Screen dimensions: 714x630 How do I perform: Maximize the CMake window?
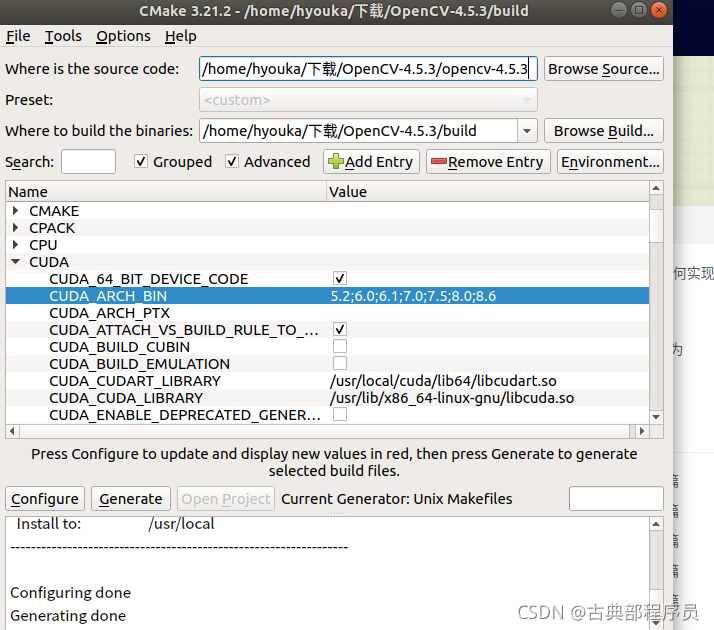click(639, 10)
